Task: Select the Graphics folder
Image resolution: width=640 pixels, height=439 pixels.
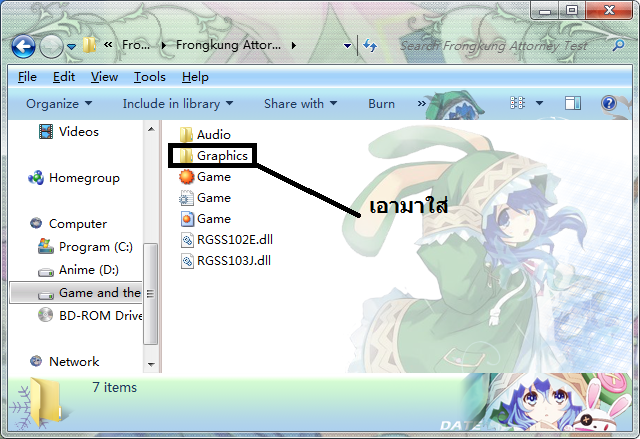Action: pyautogui.click(x=222, y=155)
